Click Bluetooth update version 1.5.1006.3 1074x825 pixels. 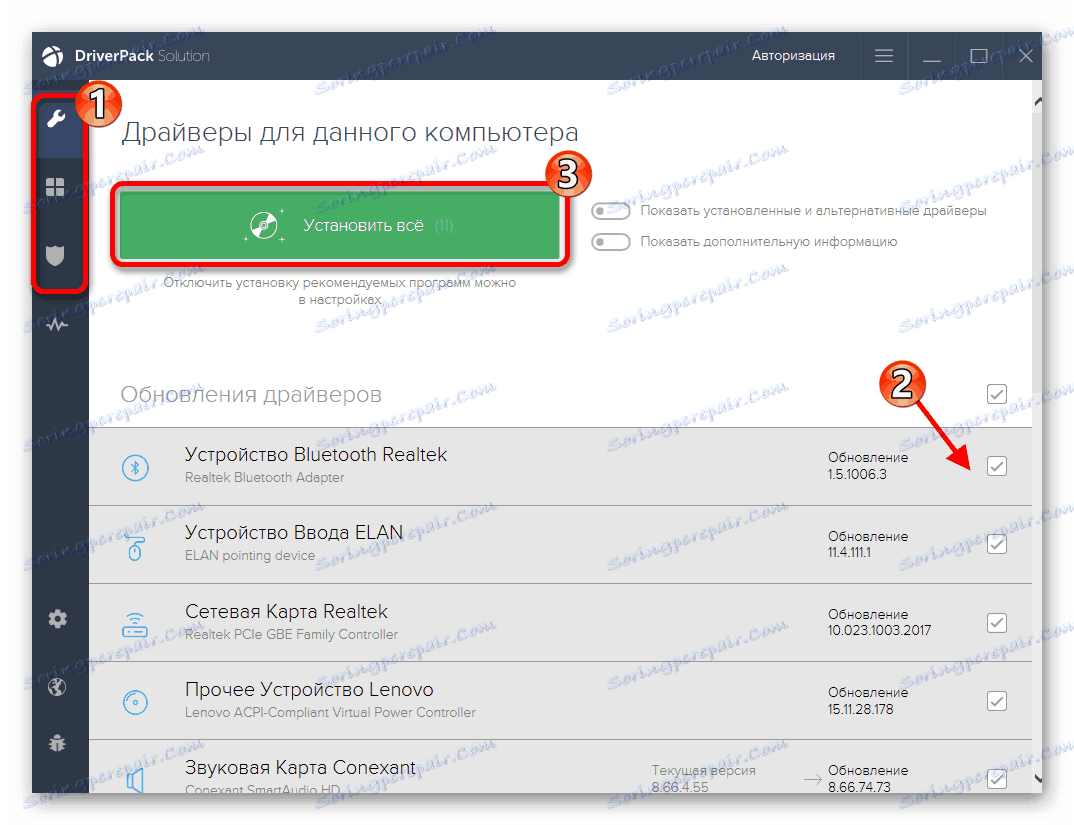pos(857,474)
